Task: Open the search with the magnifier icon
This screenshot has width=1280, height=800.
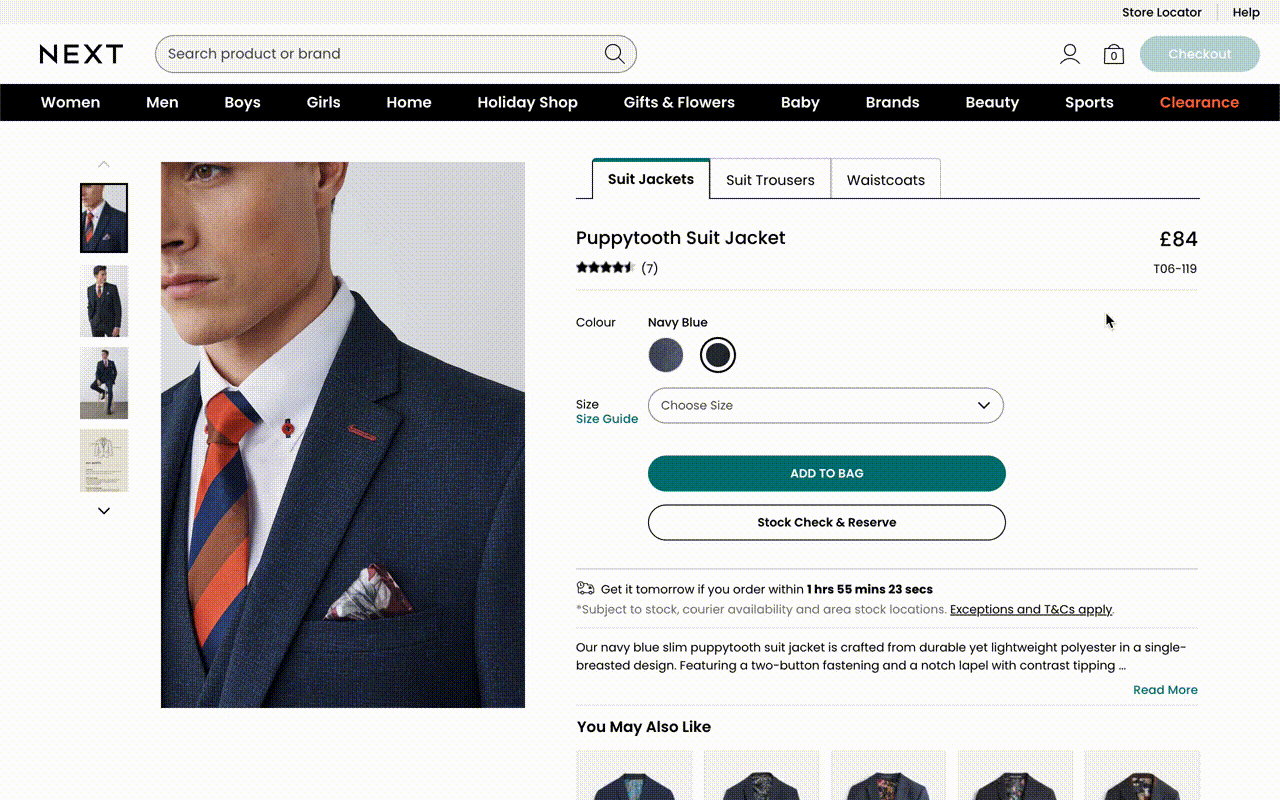Action: pos(614,53)
